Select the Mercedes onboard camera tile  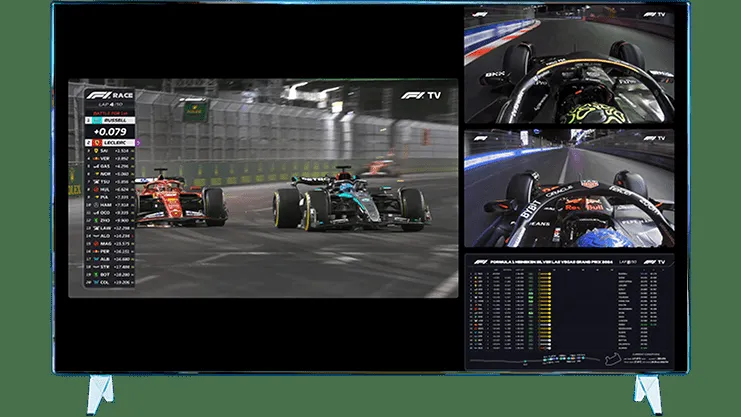[569, 65]
